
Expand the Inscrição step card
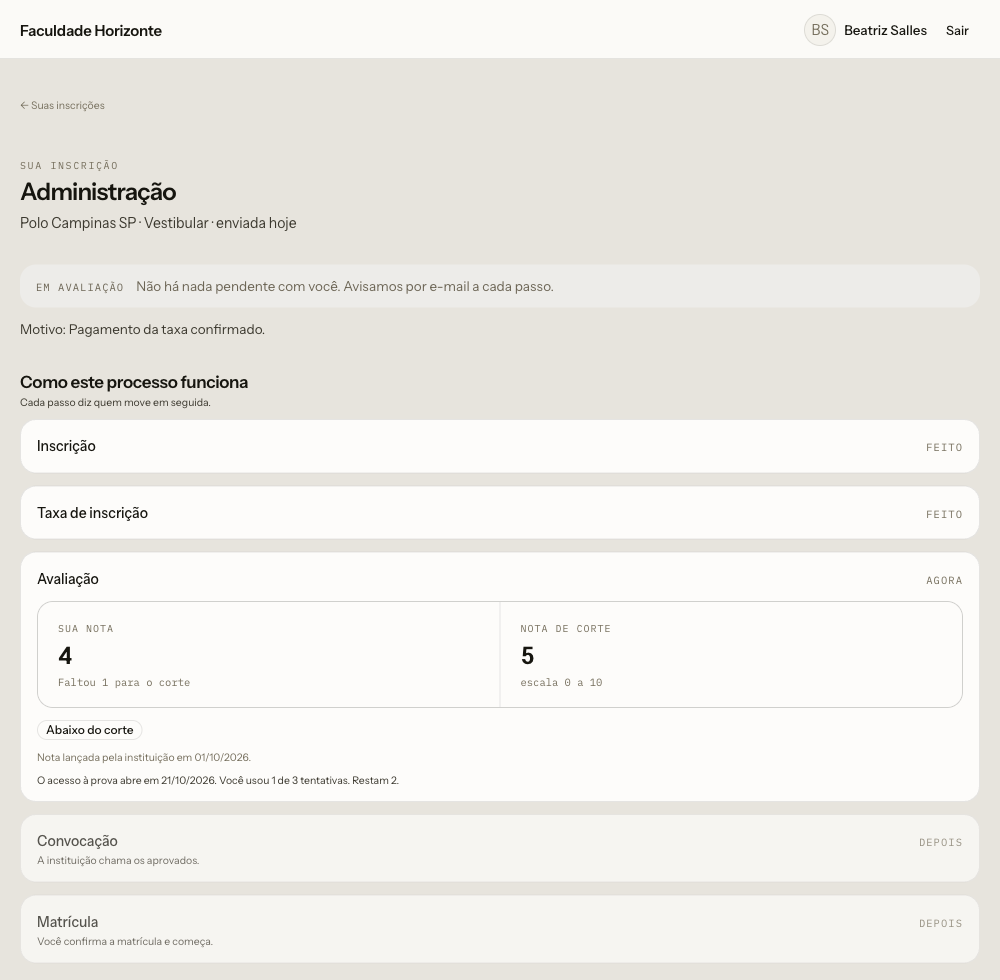pyautogui.click(x=500, y=446)
